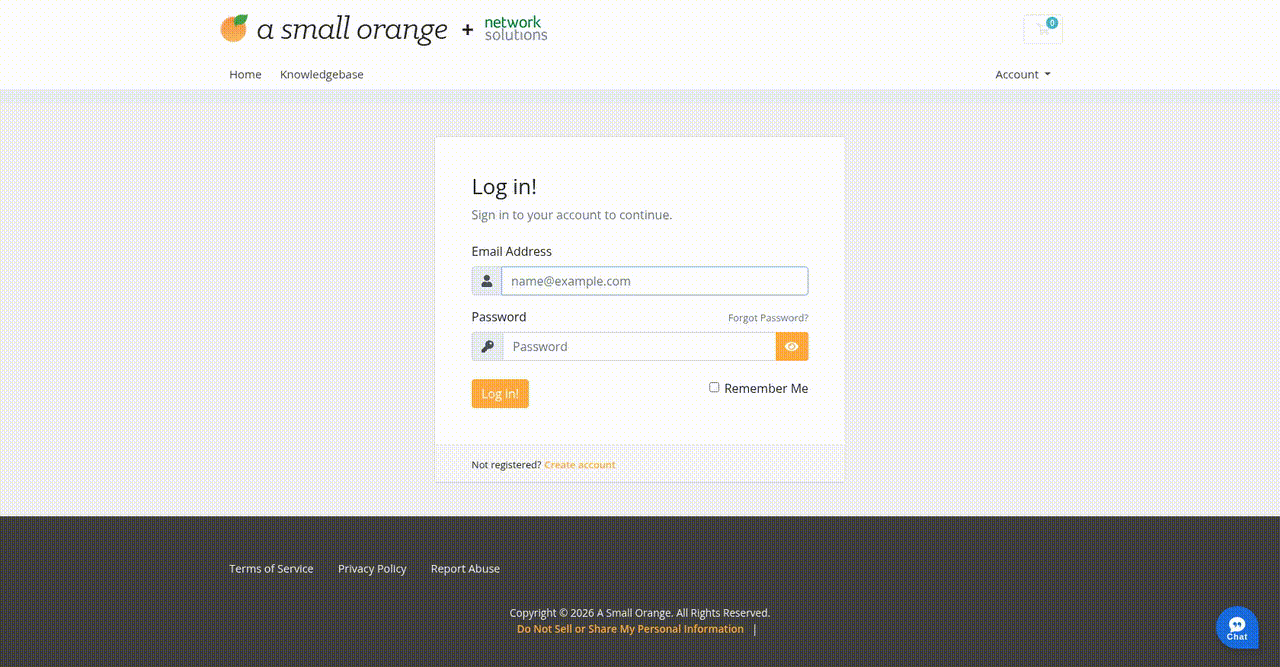Click 'Sign in to your account' text
Viewport: 1280px width, 667px height.
pos(572,214)
